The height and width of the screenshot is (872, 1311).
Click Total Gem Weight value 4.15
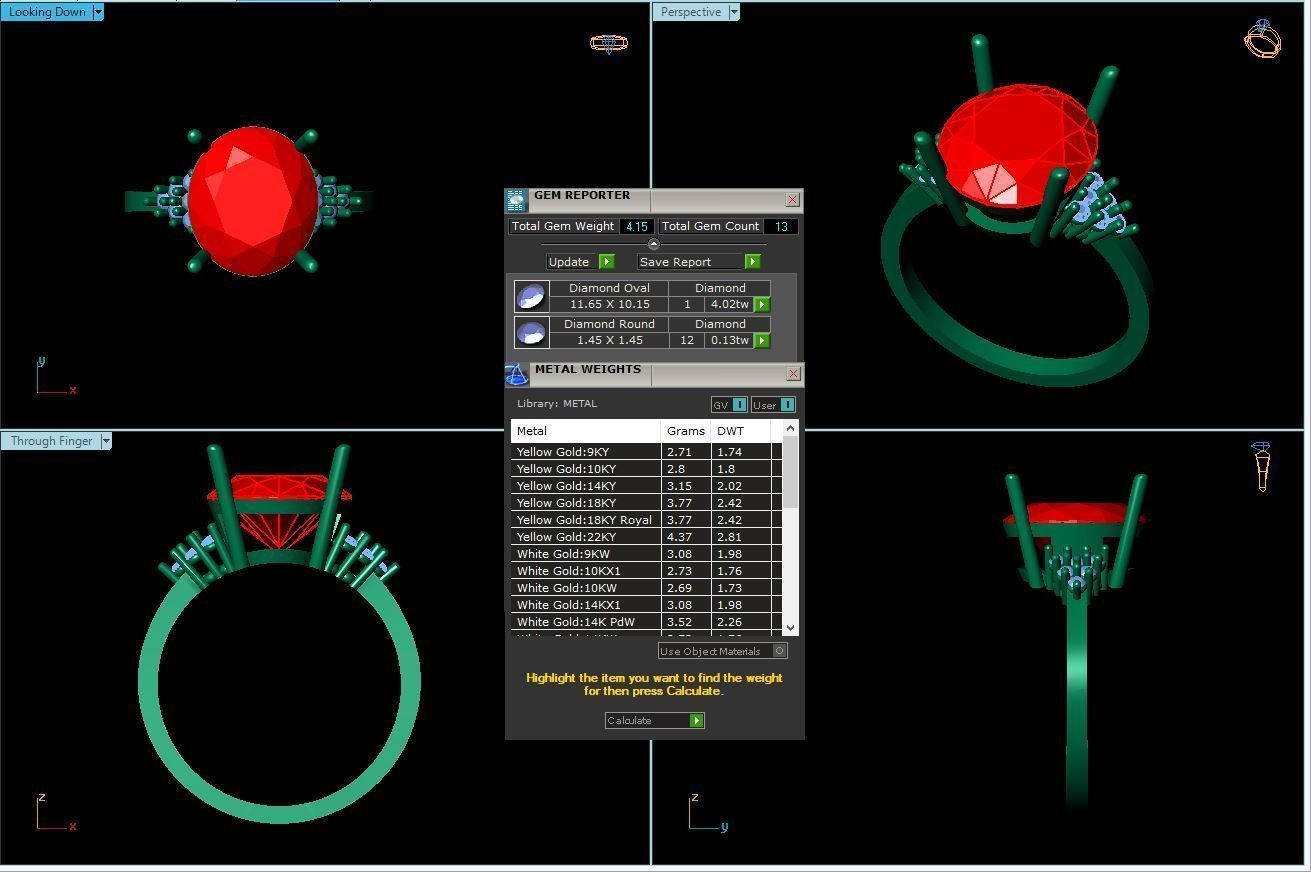click(637, 227)
